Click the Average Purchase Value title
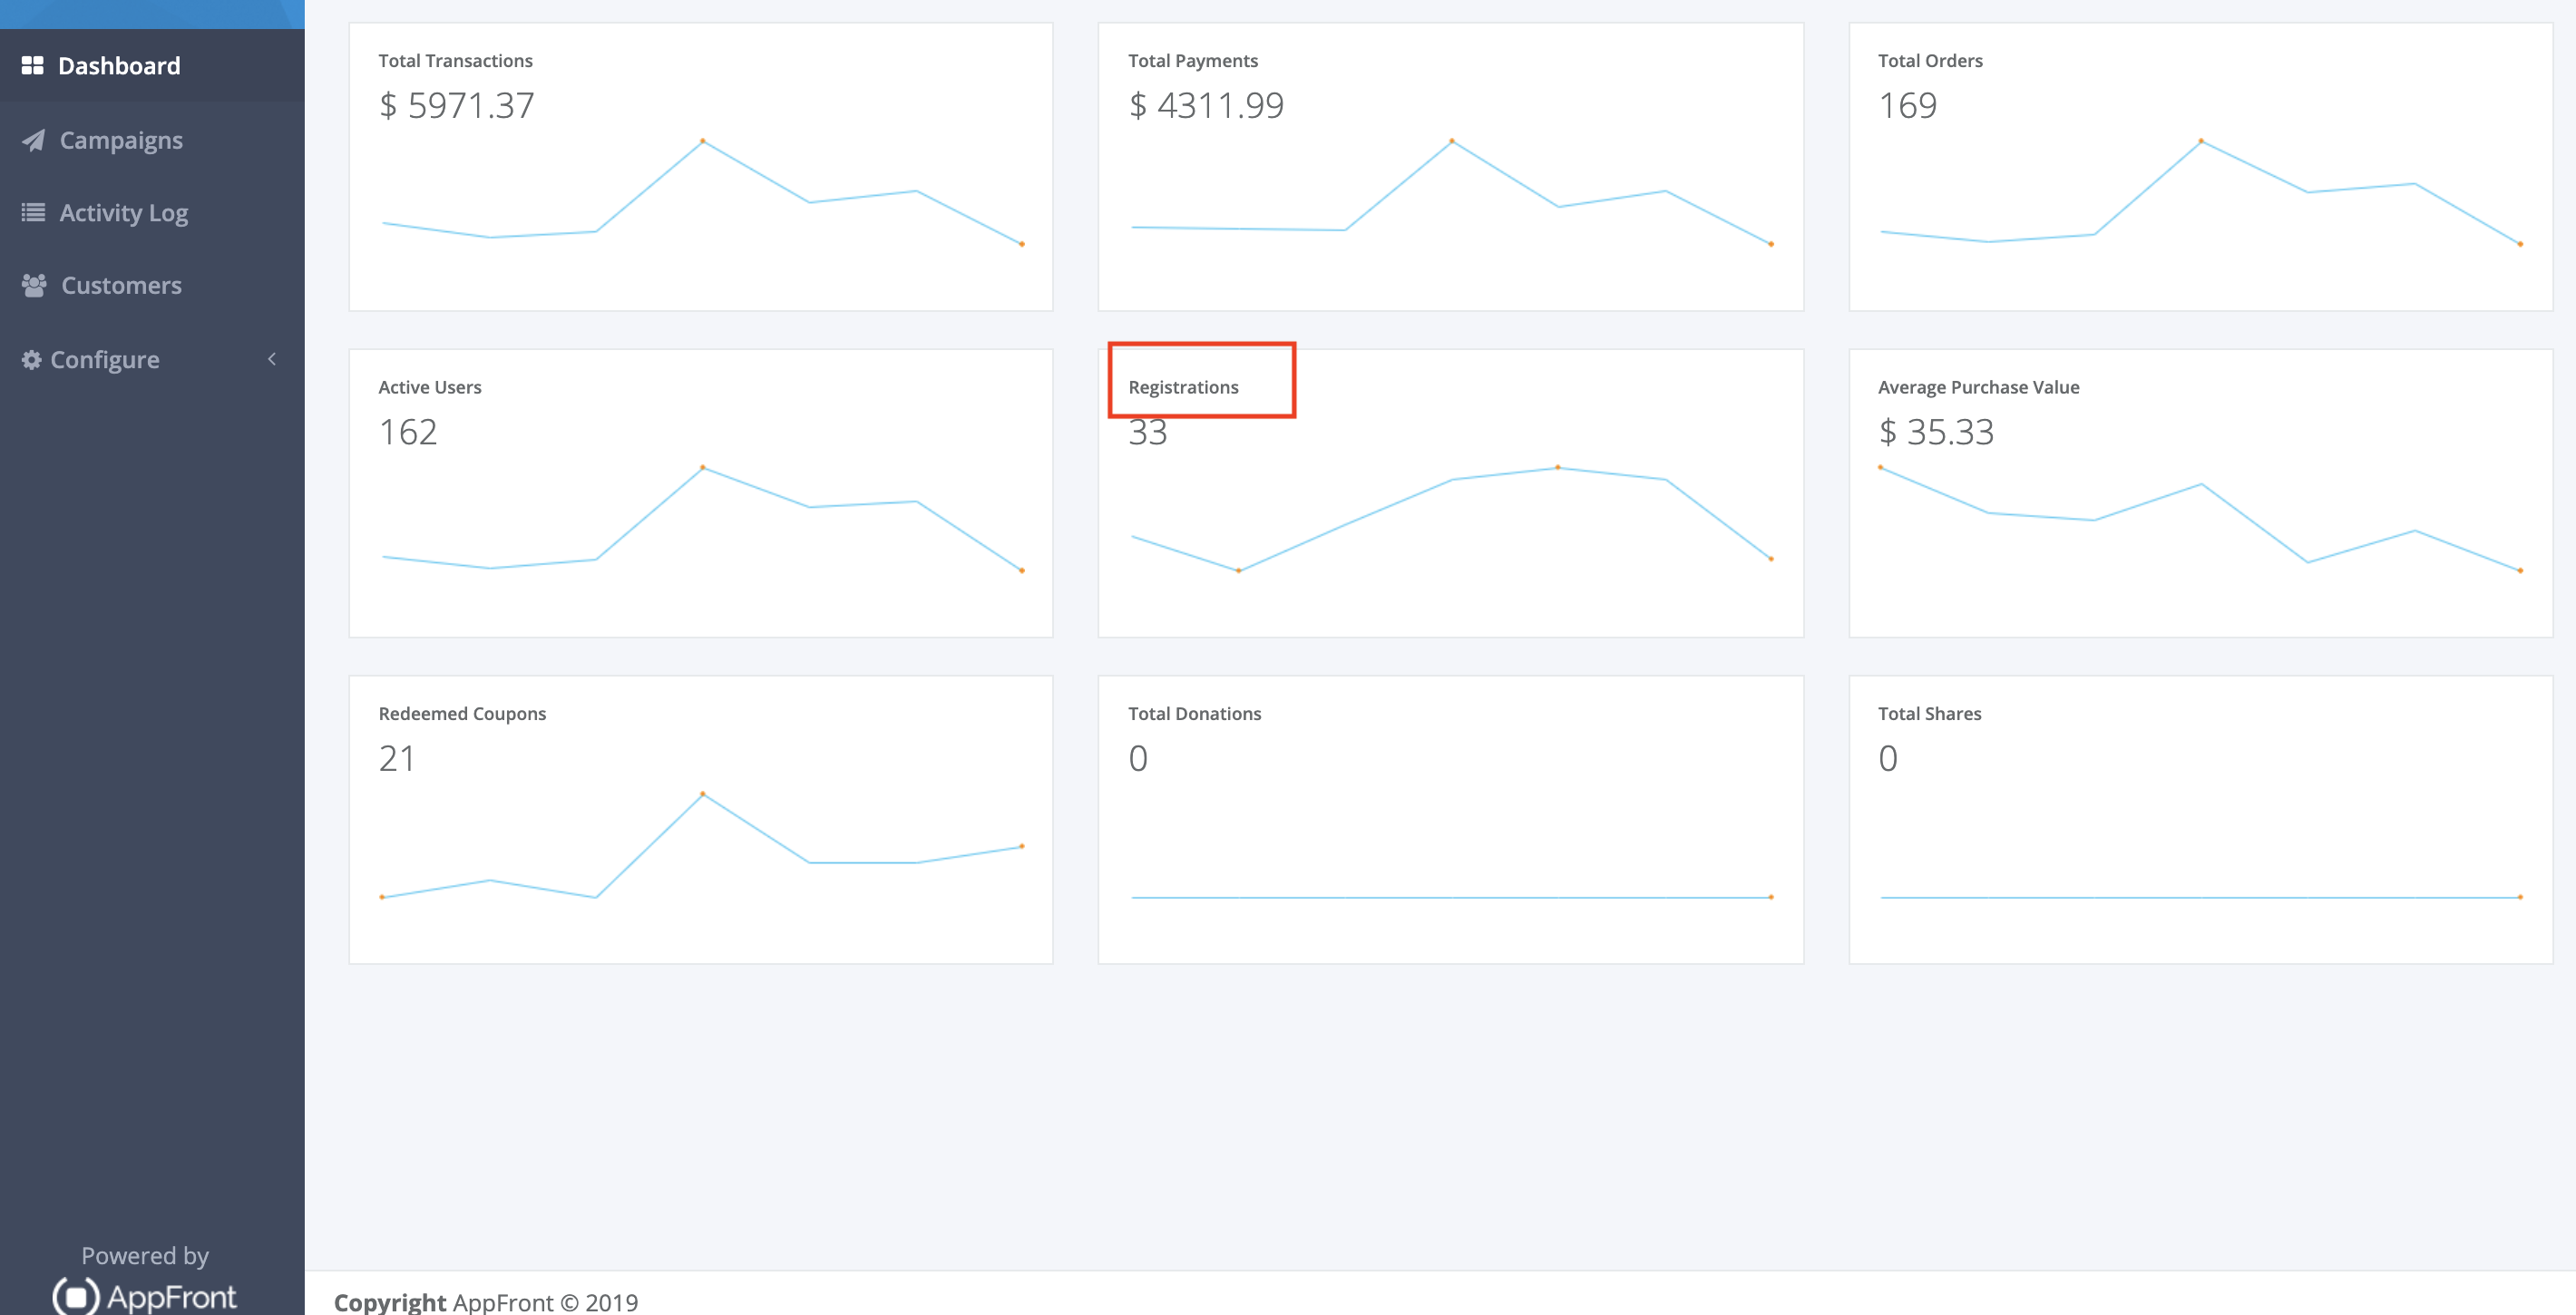Screen dimensions: 2576x1315 pyautogui.click(x=1978, y=387)
